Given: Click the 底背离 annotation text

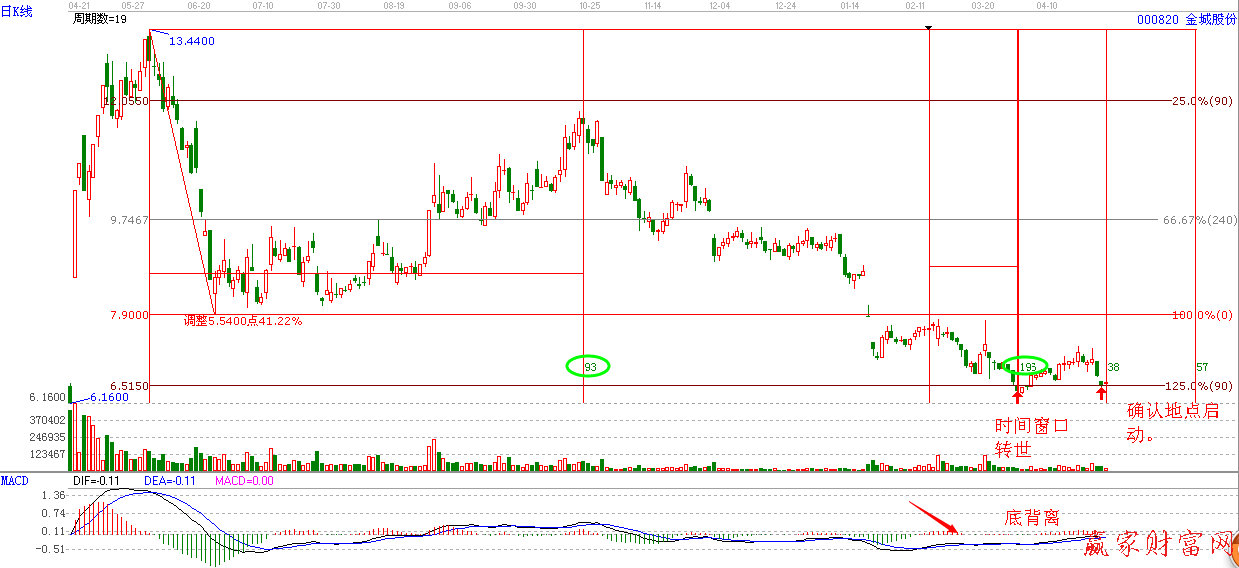Looking at the screenshot, I should coord(1031,517).
